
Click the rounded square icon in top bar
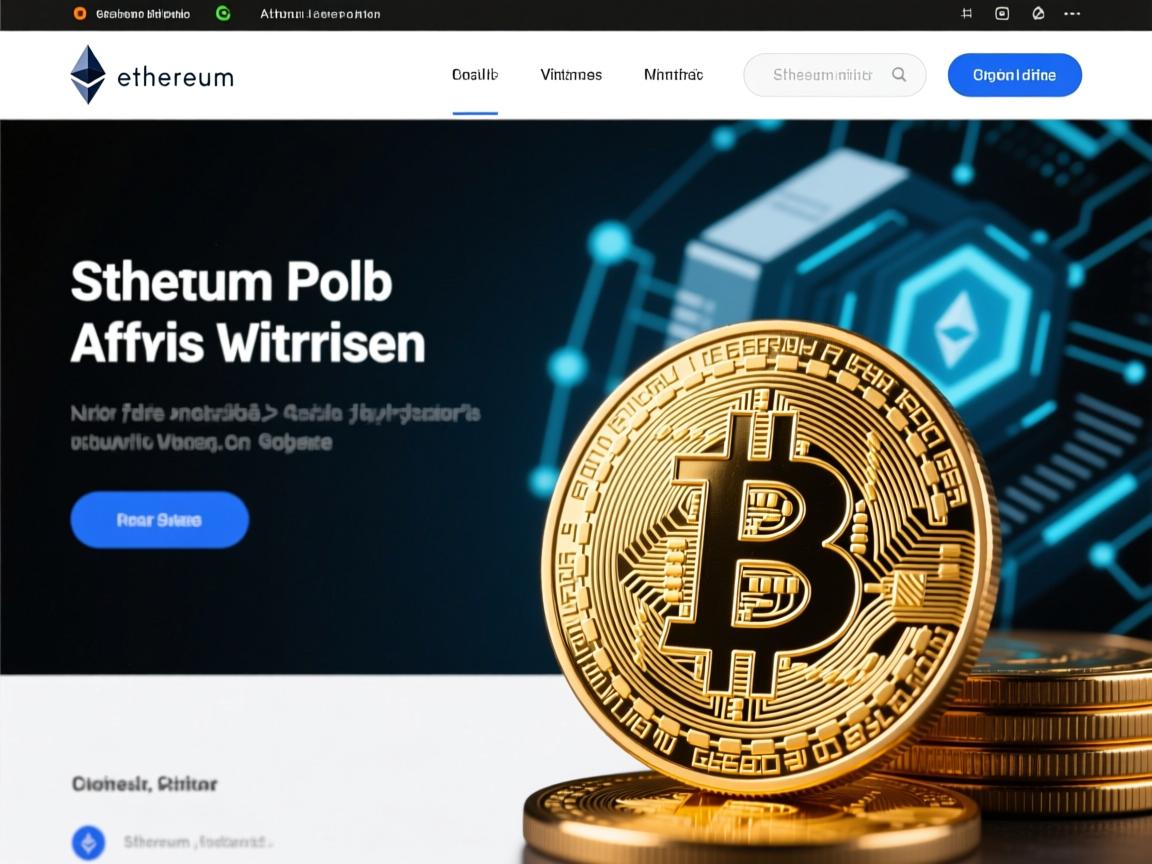pyautogui.click(x=1001, y=13)
